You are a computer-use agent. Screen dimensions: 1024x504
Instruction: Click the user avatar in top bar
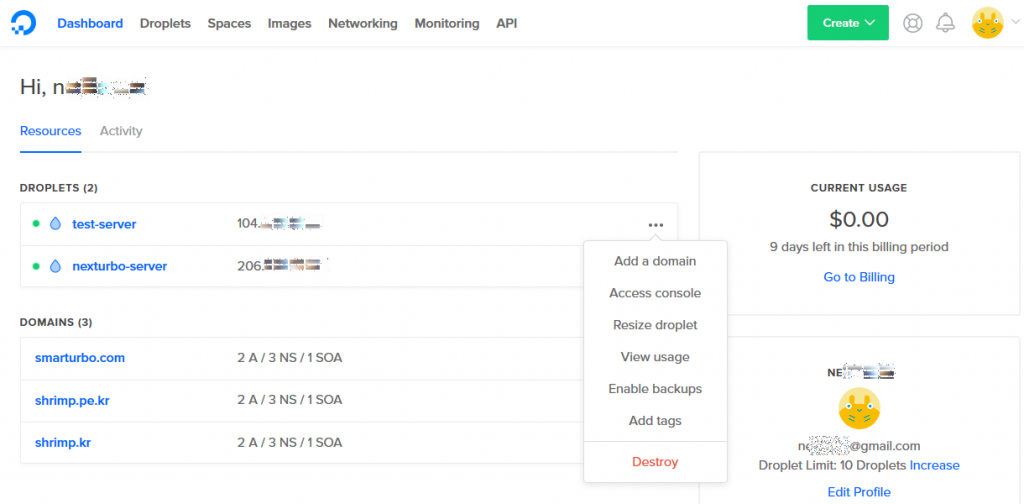(x=987, y=23)
